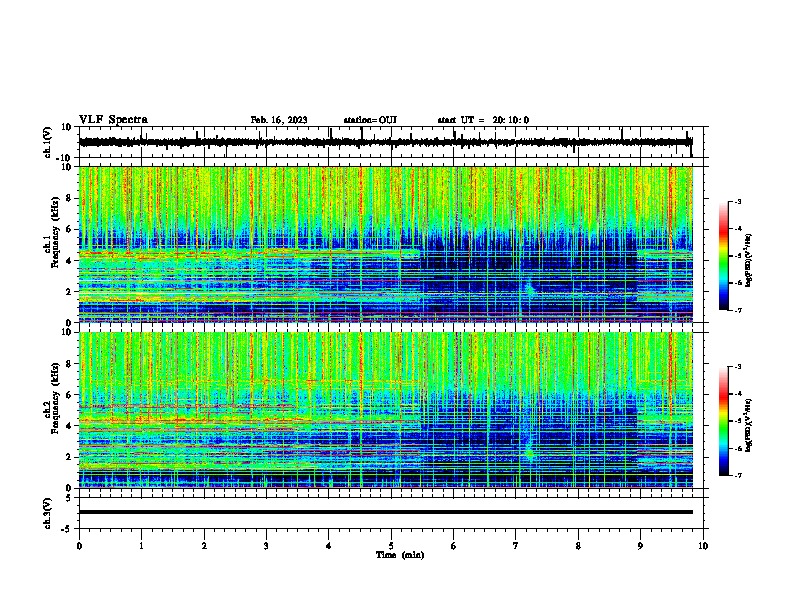The image size is (792, 612).
Task: Click the "-3" label on ch.1 color scale
Action: (738, 202)
